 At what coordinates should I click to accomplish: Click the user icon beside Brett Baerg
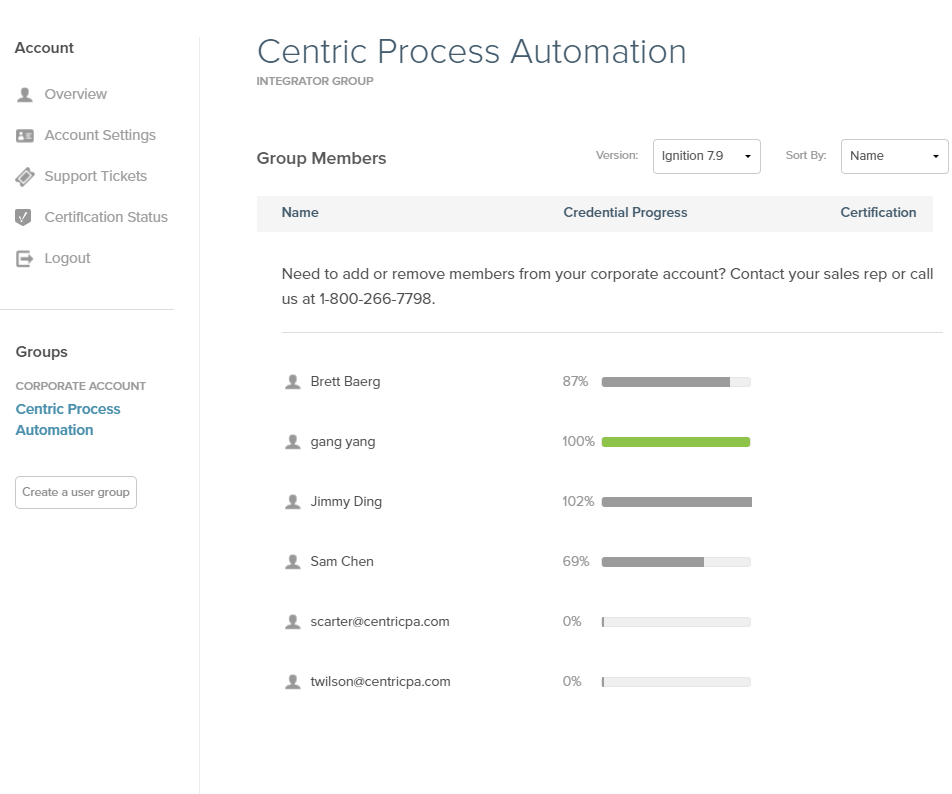293,382
